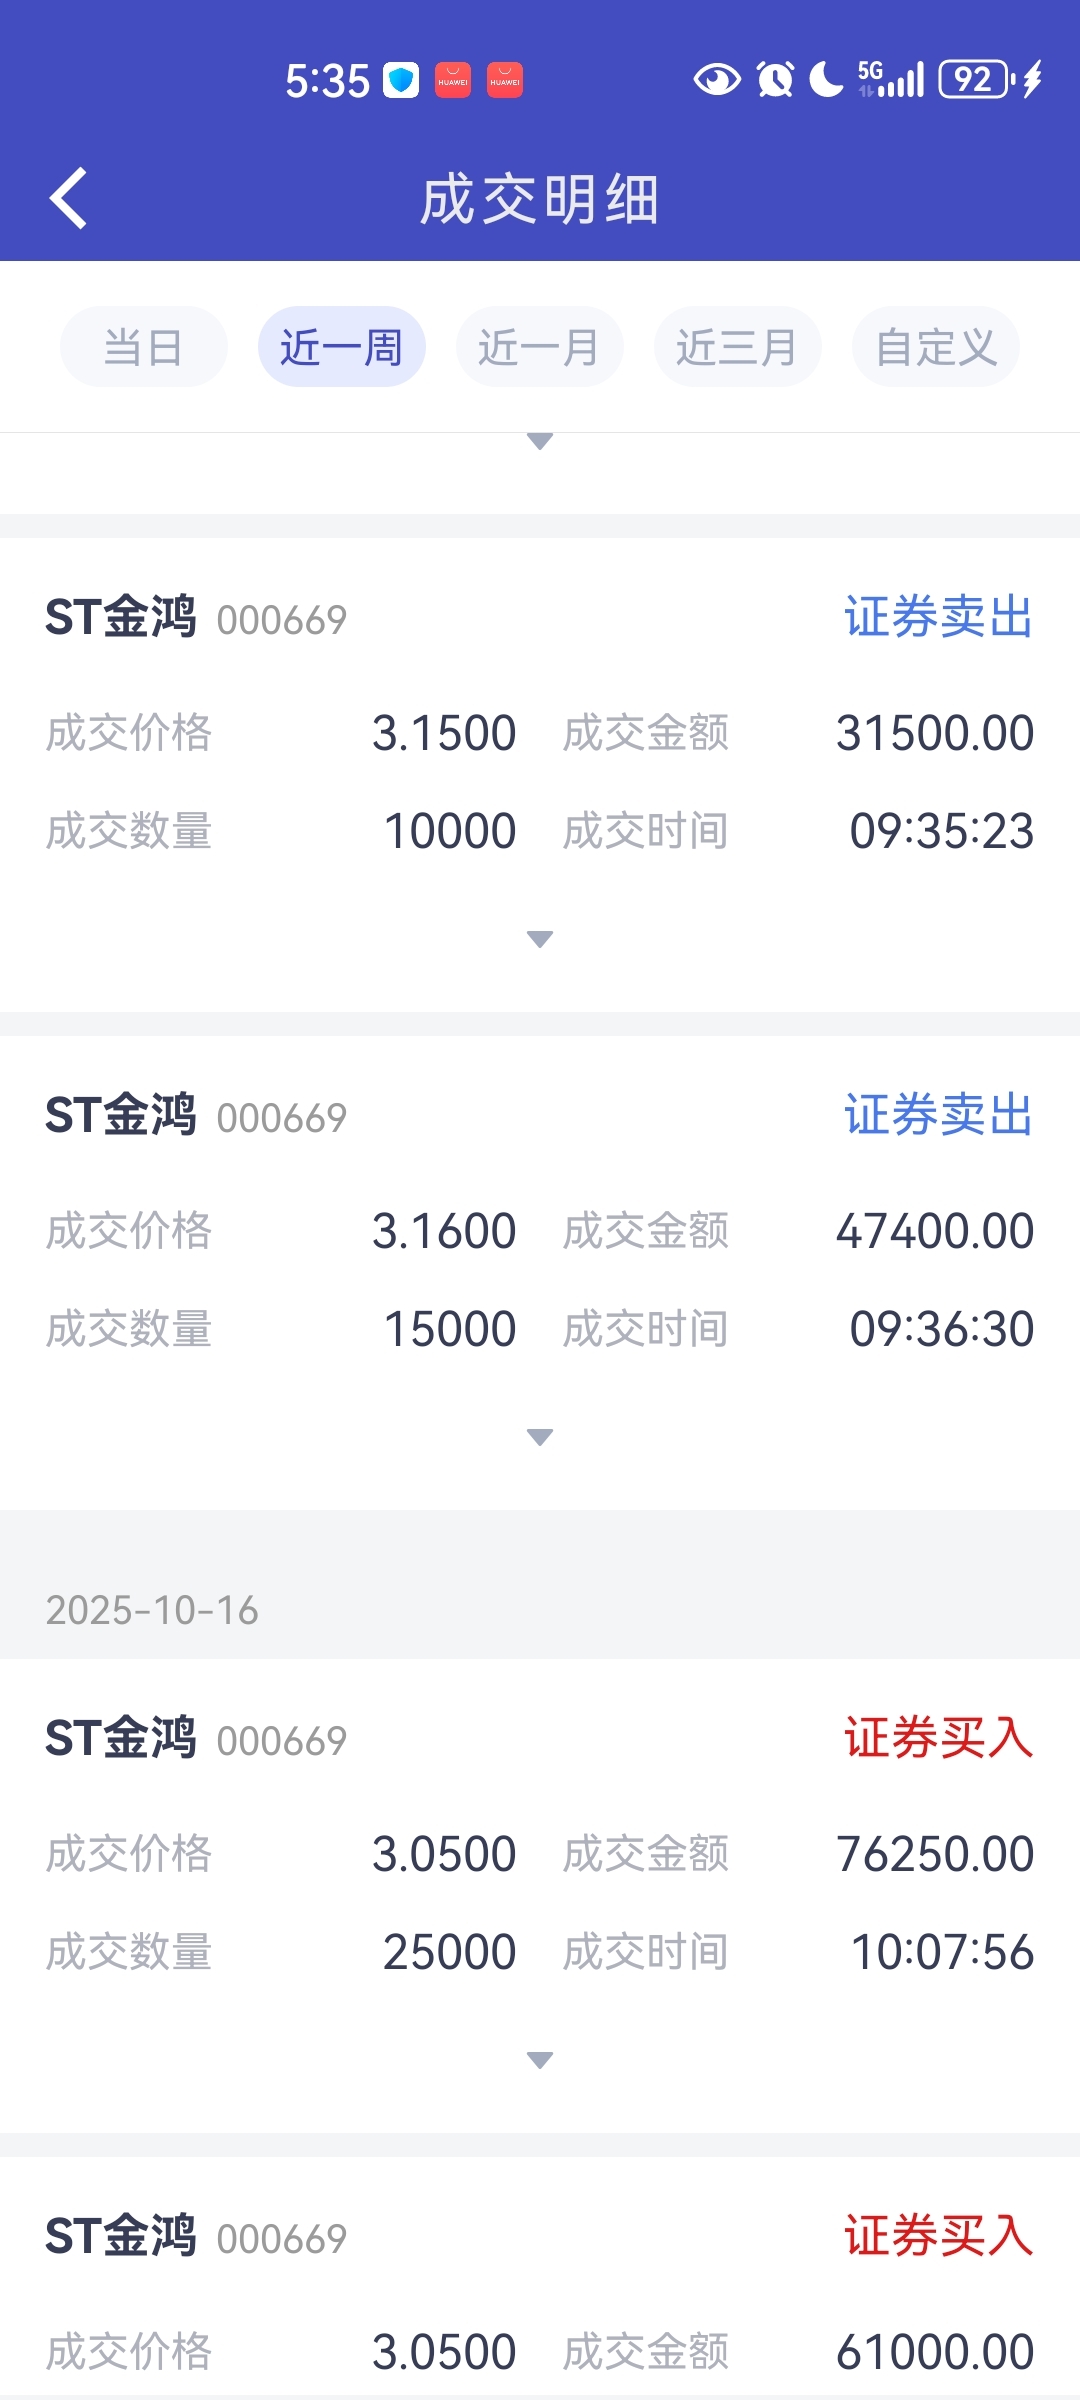Expand details of the 76250.00 buy trade

pyautogui.click(x=540, y=2060)
